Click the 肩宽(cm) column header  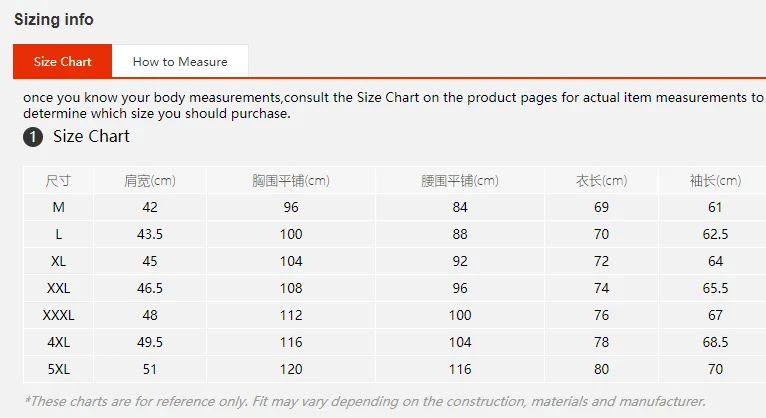pos(150,181)
